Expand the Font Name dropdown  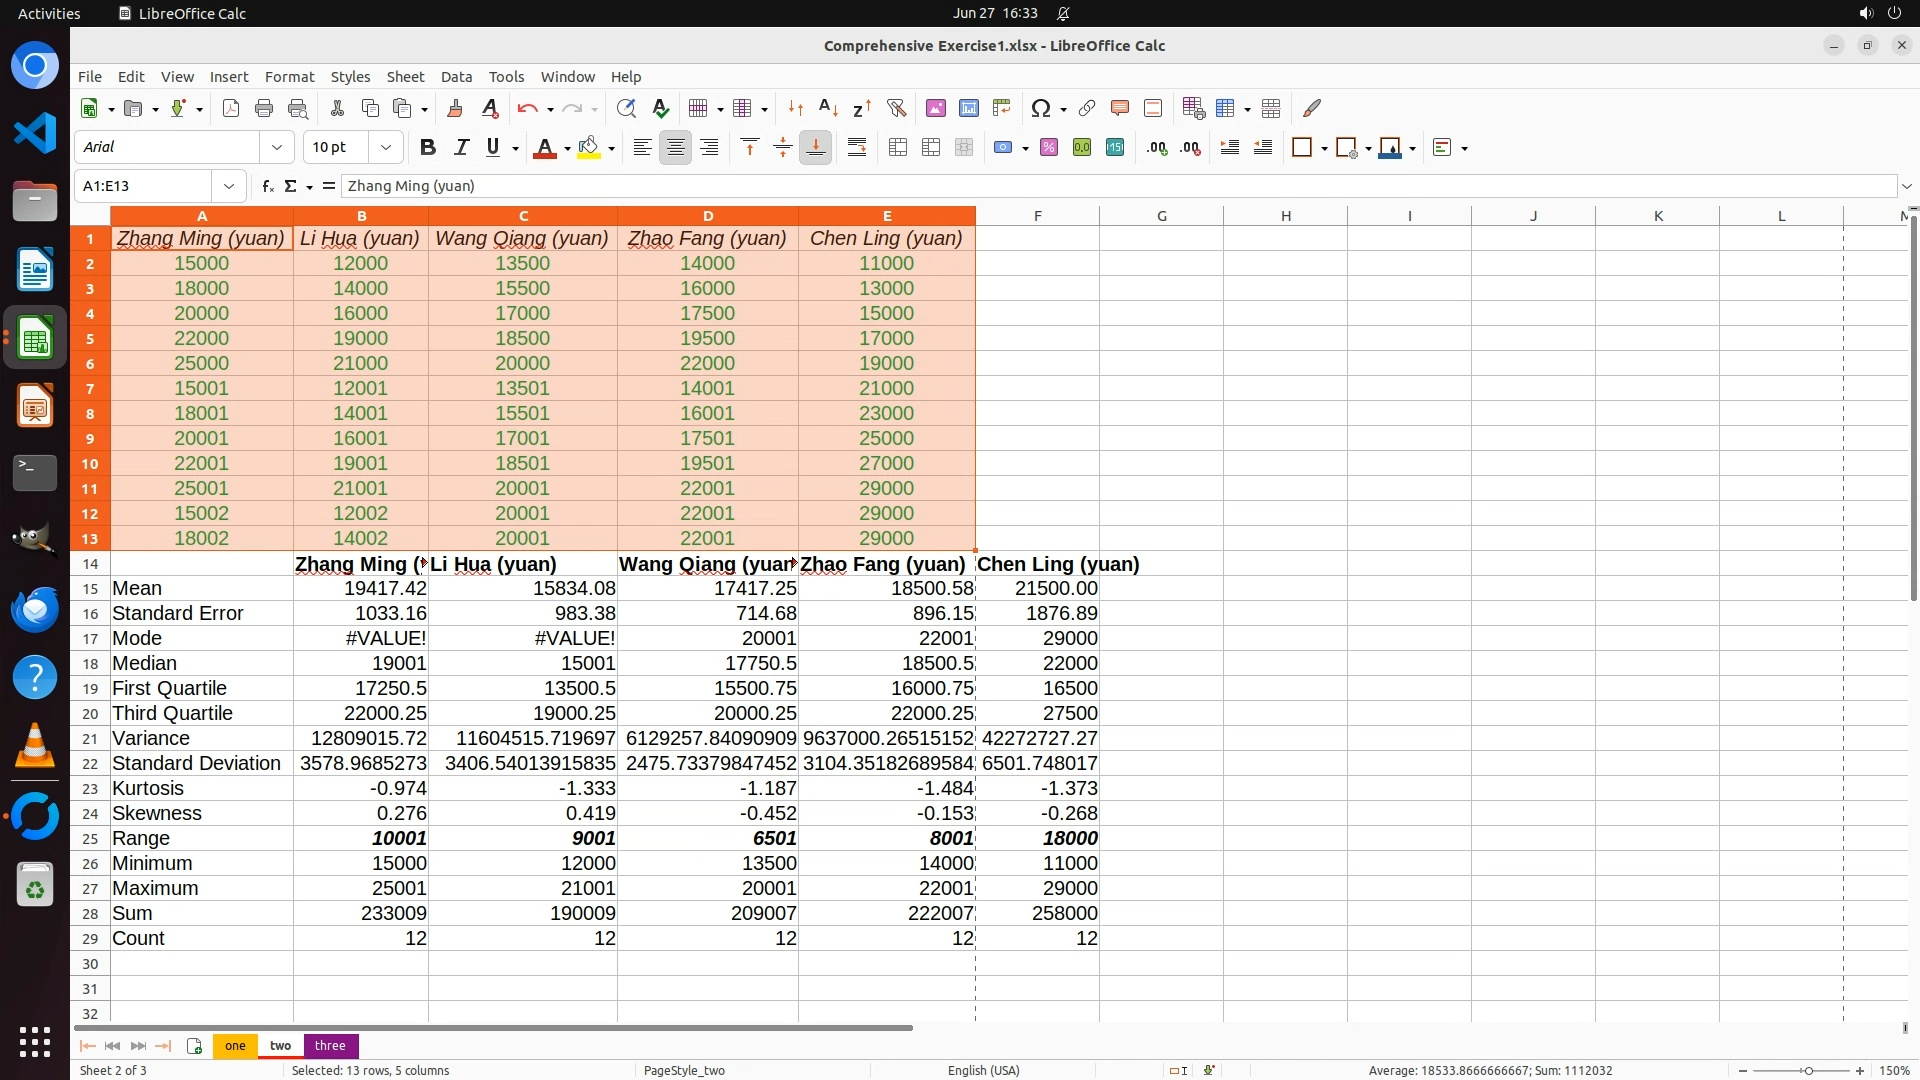point(277,148)
